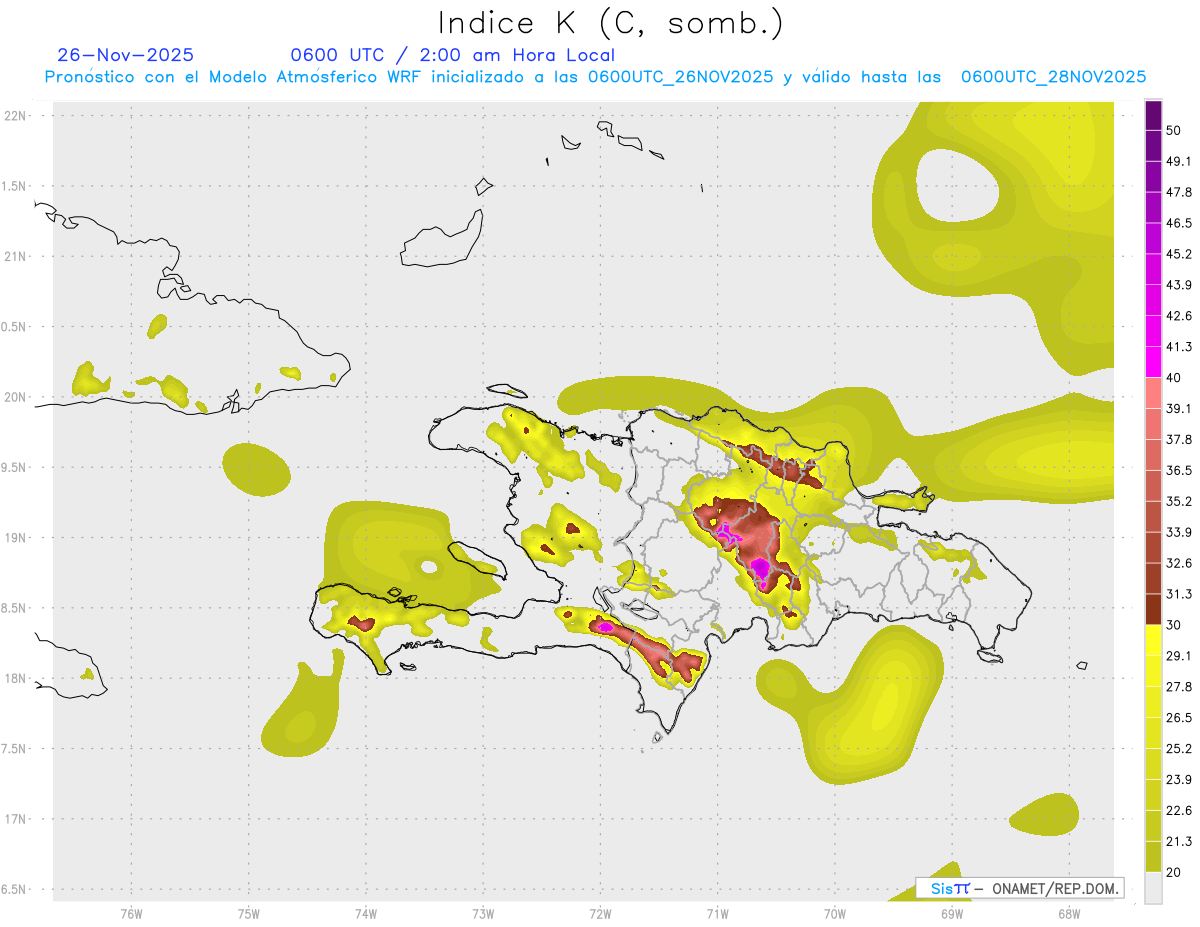Image resolution: width=1200 pixels, height=927 pixels.
Task: Click the color scale value 40
Action: [1175, 378]
